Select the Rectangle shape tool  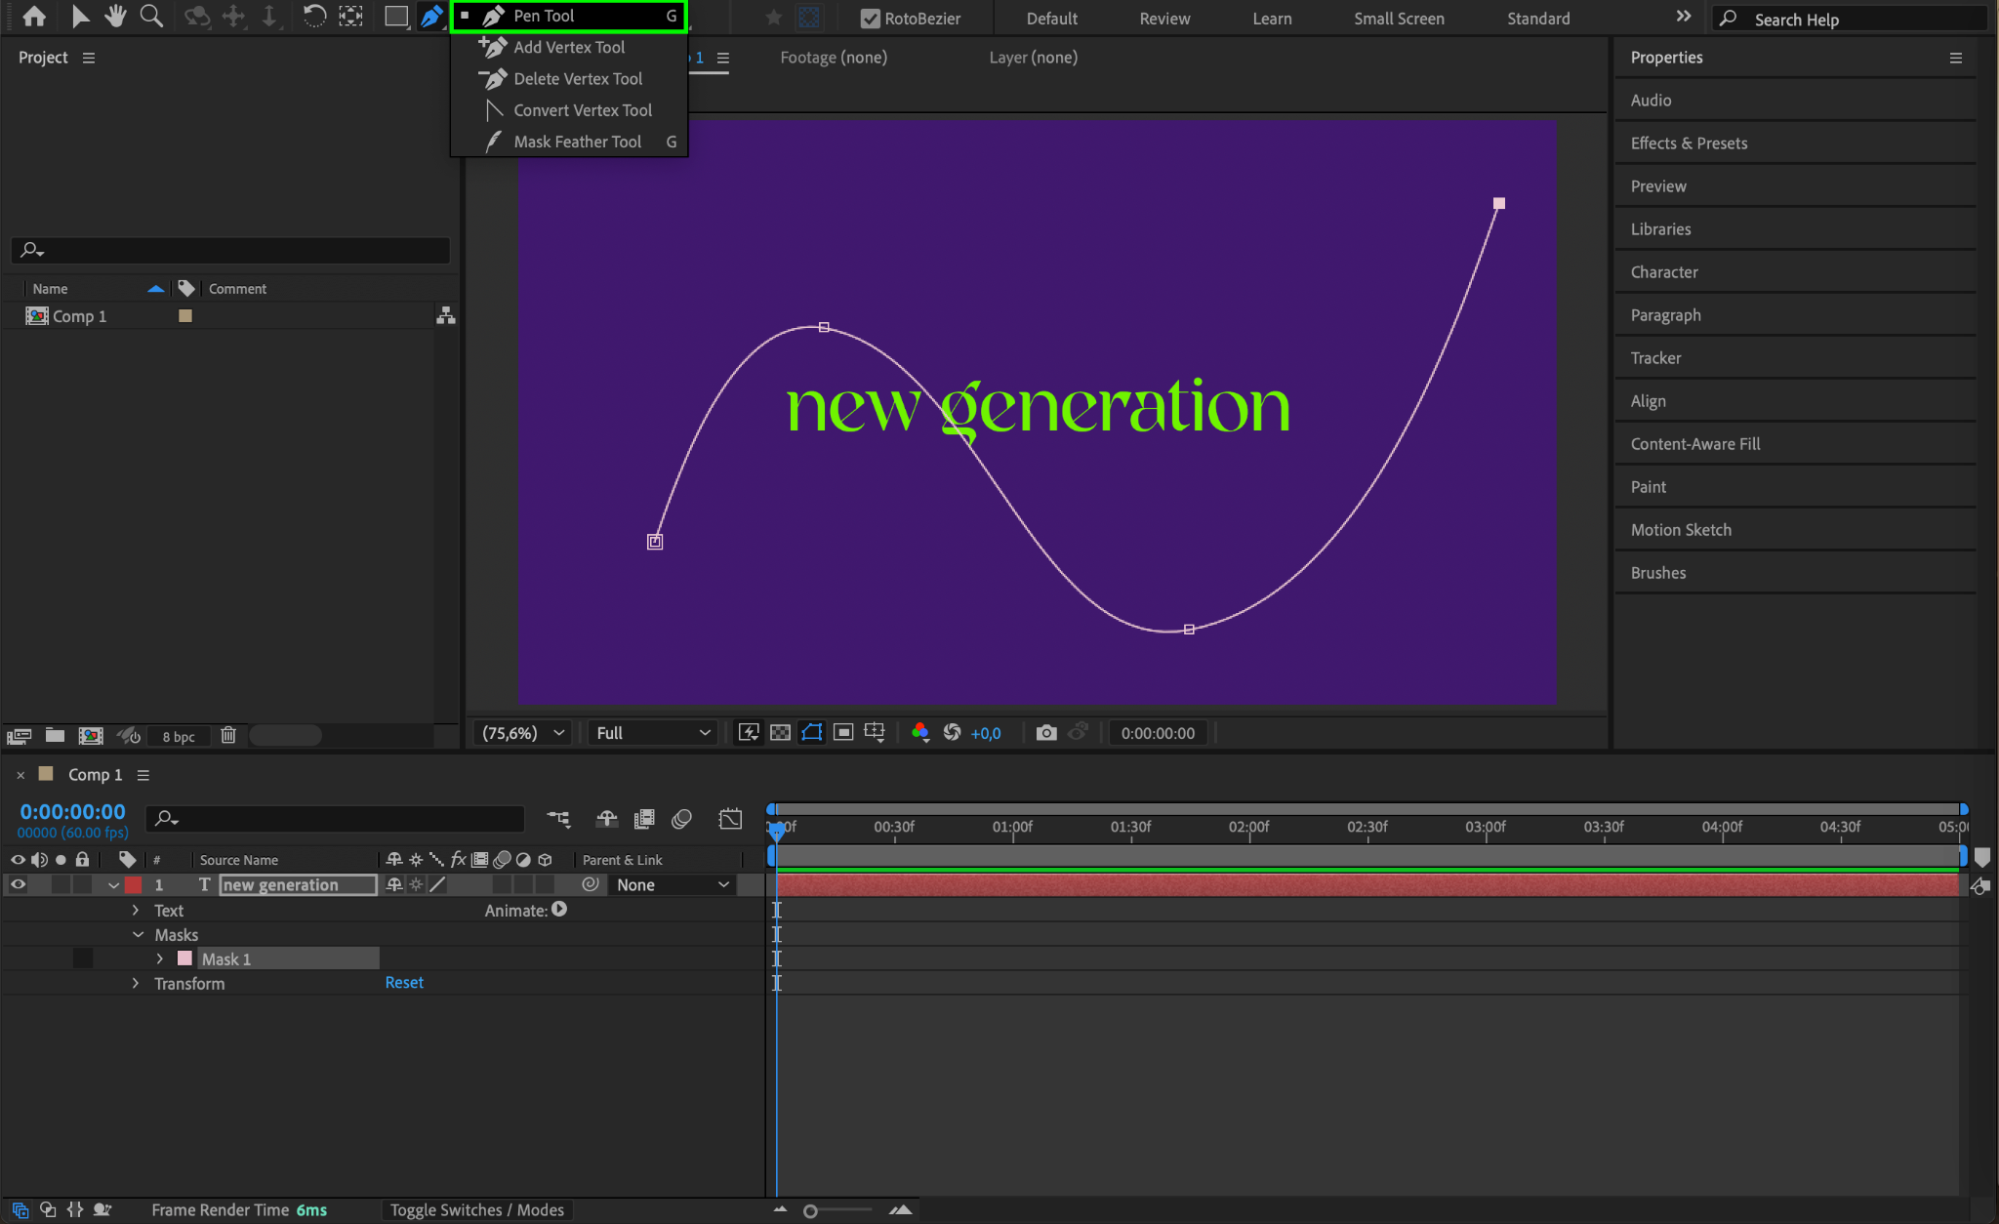tap(396, 16)
